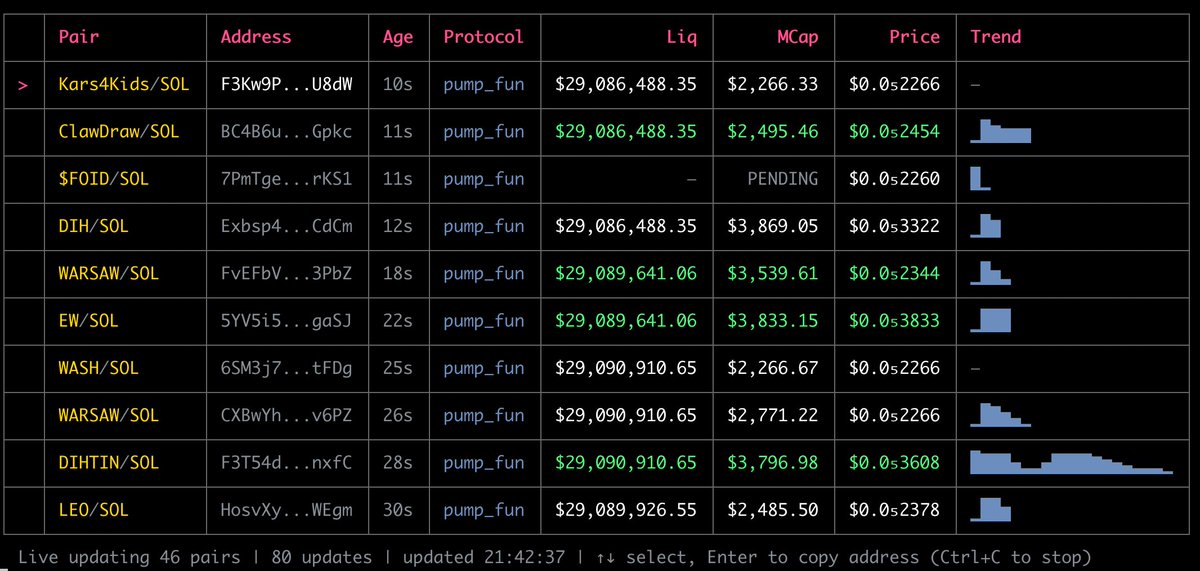Select the $FOID/SOL pair
Image resolution: width=1200 pixels, height=571 pixels.
103,179
